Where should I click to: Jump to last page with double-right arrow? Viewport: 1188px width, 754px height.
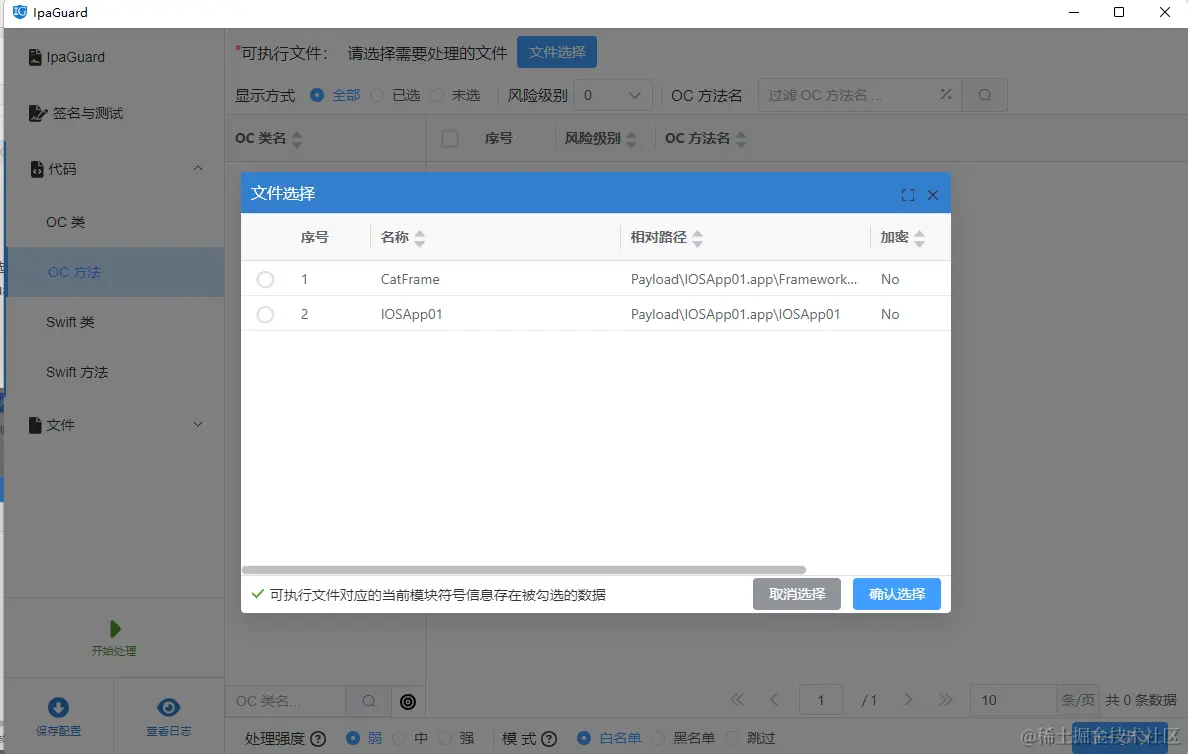click(945, 699)
